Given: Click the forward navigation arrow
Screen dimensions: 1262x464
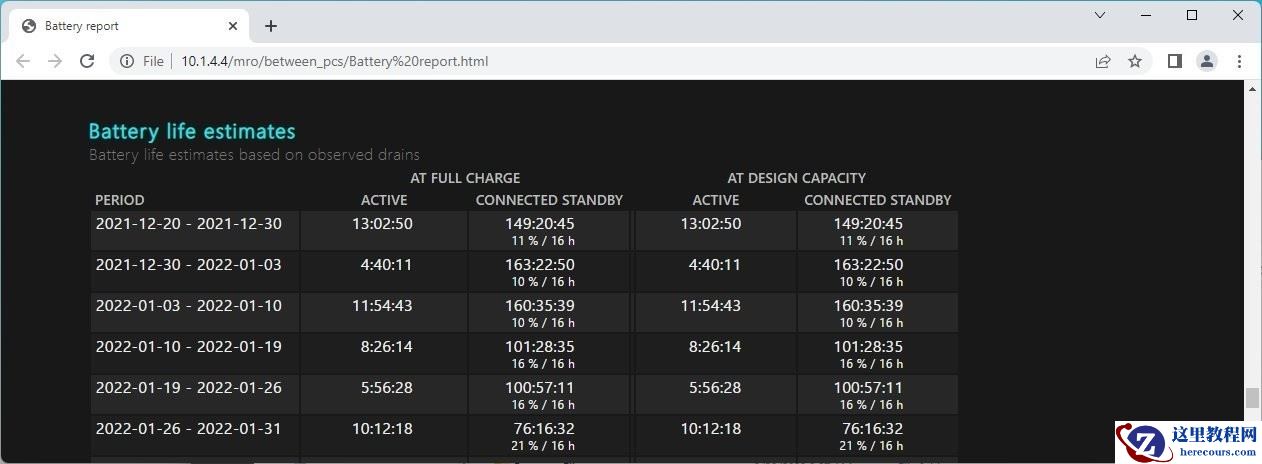Looking at the screenshot, I should coord(55,61).
